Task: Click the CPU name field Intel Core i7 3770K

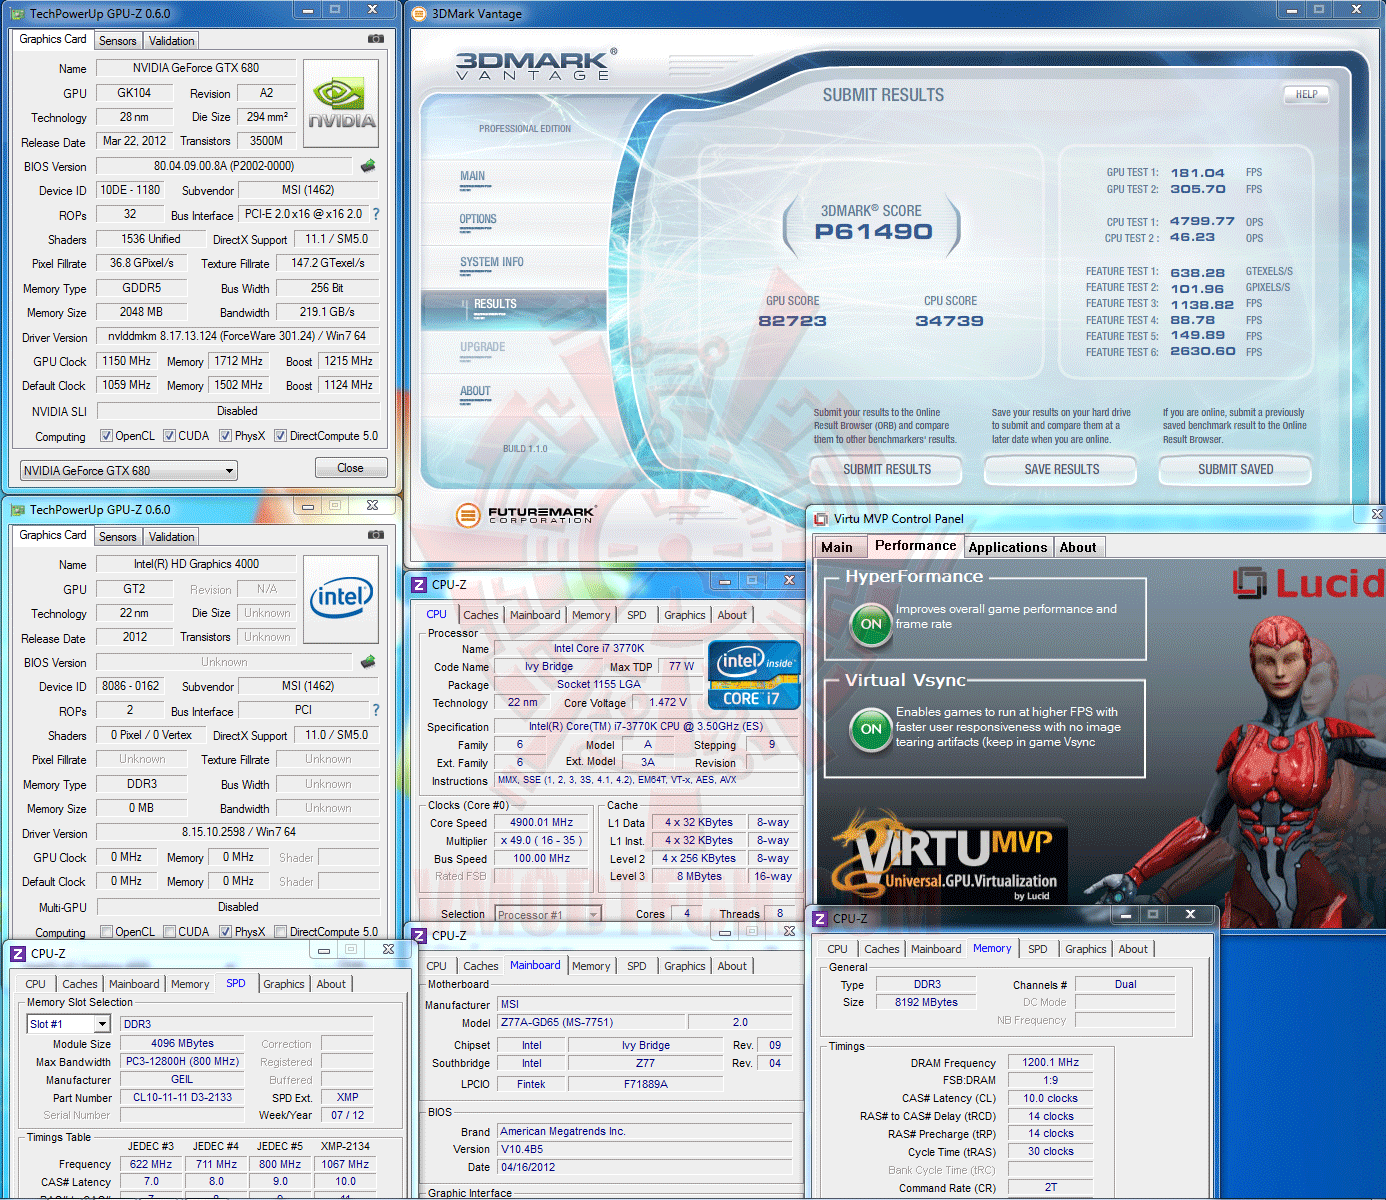Action: pyautogui.click(x=599, y=649)
